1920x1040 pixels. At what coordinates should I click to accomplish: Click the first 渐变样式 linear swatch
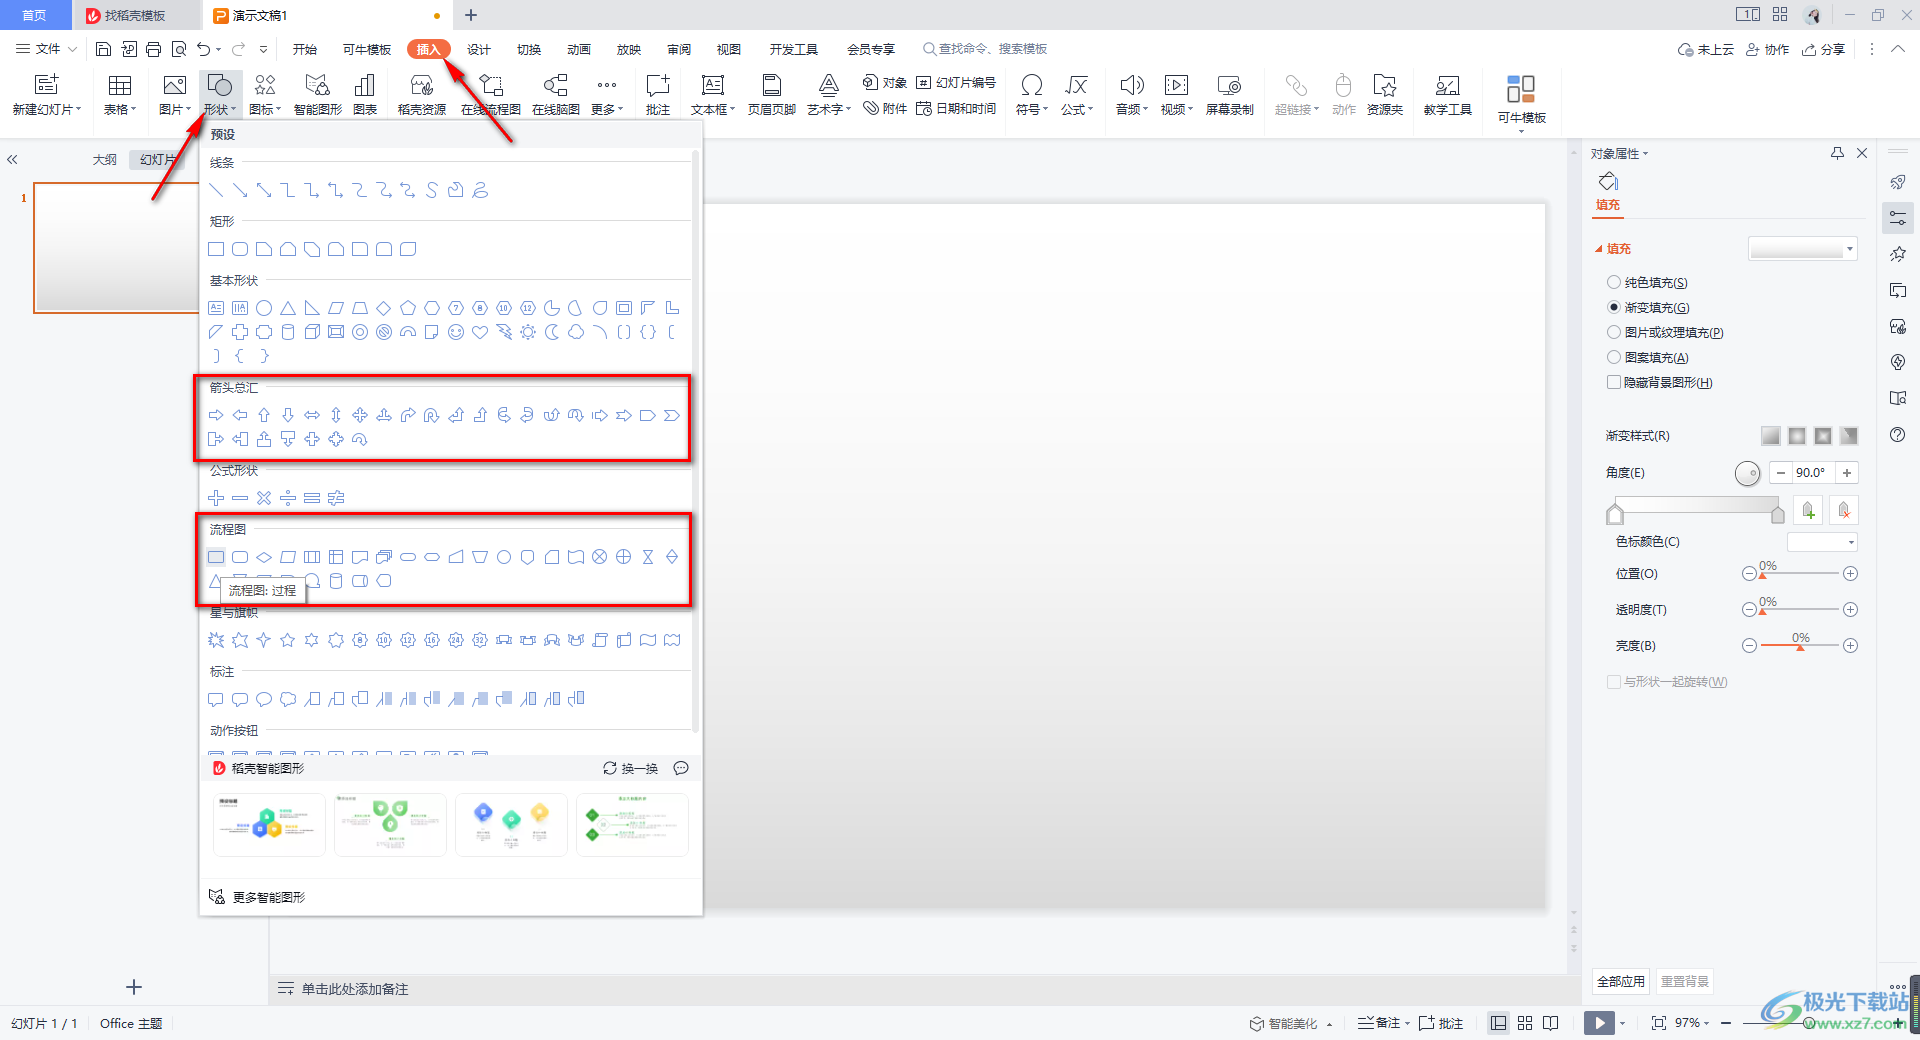(1770, 436)
